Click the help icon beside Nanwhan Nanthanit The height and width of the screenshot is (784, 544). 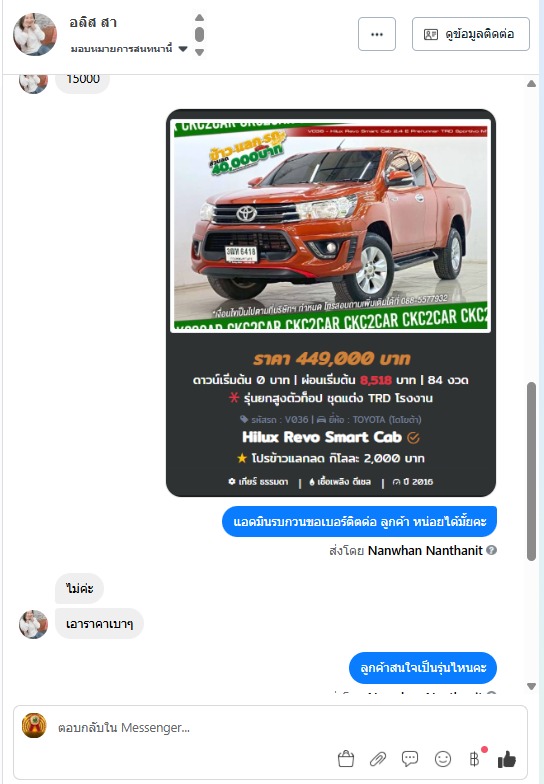pyautogui.click(x=492, y=550)
